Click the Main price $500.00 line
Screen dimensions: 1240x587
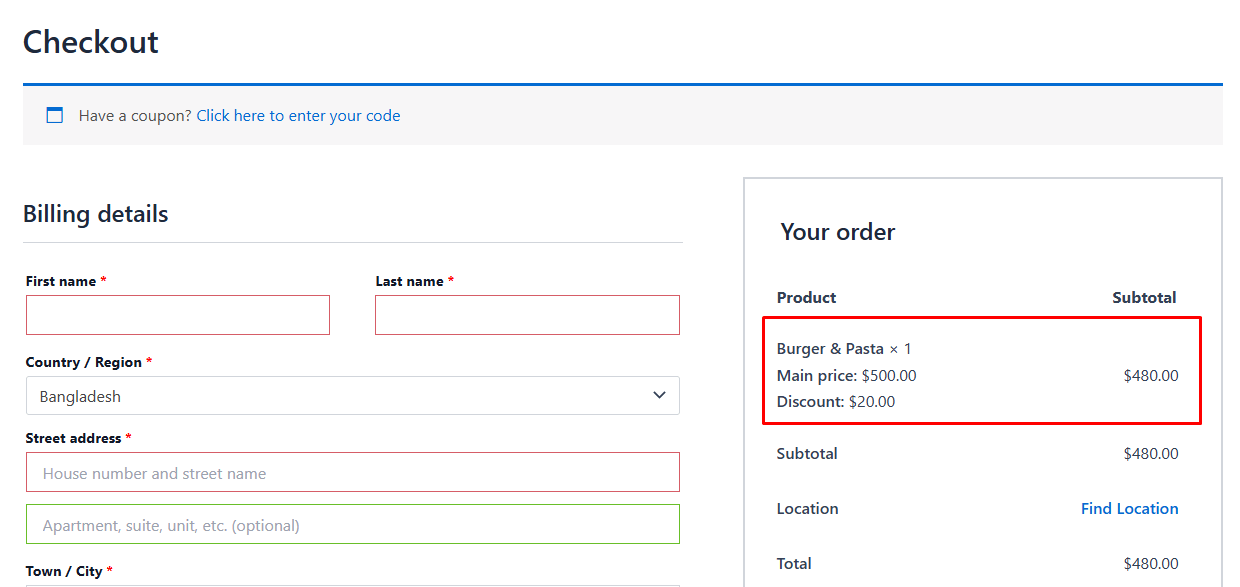click(x=846, y=376)
